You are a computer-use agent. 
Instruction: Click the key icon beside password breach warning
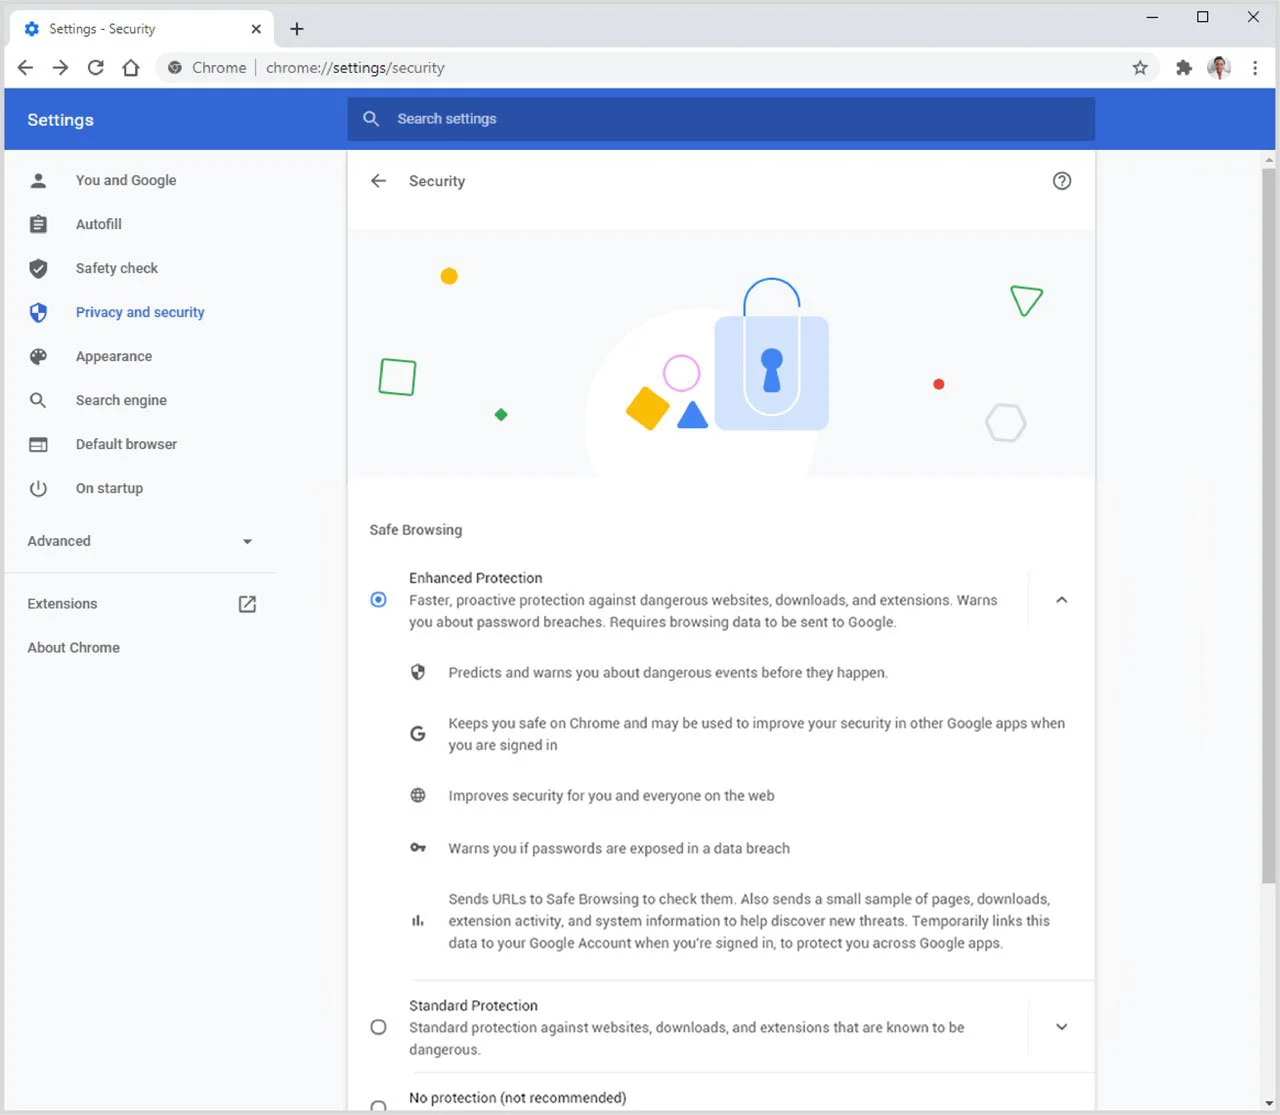418,848
